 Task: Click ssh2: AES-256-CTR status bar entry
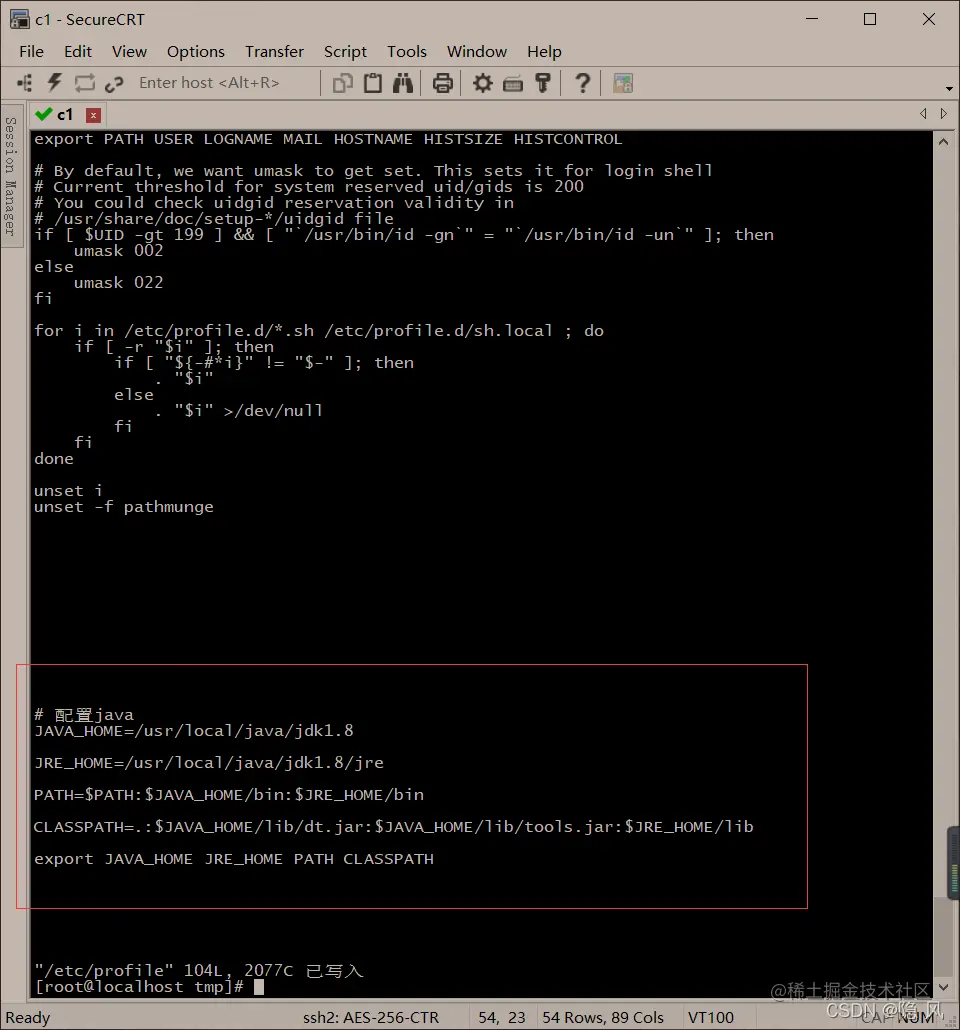(371, 1018)
